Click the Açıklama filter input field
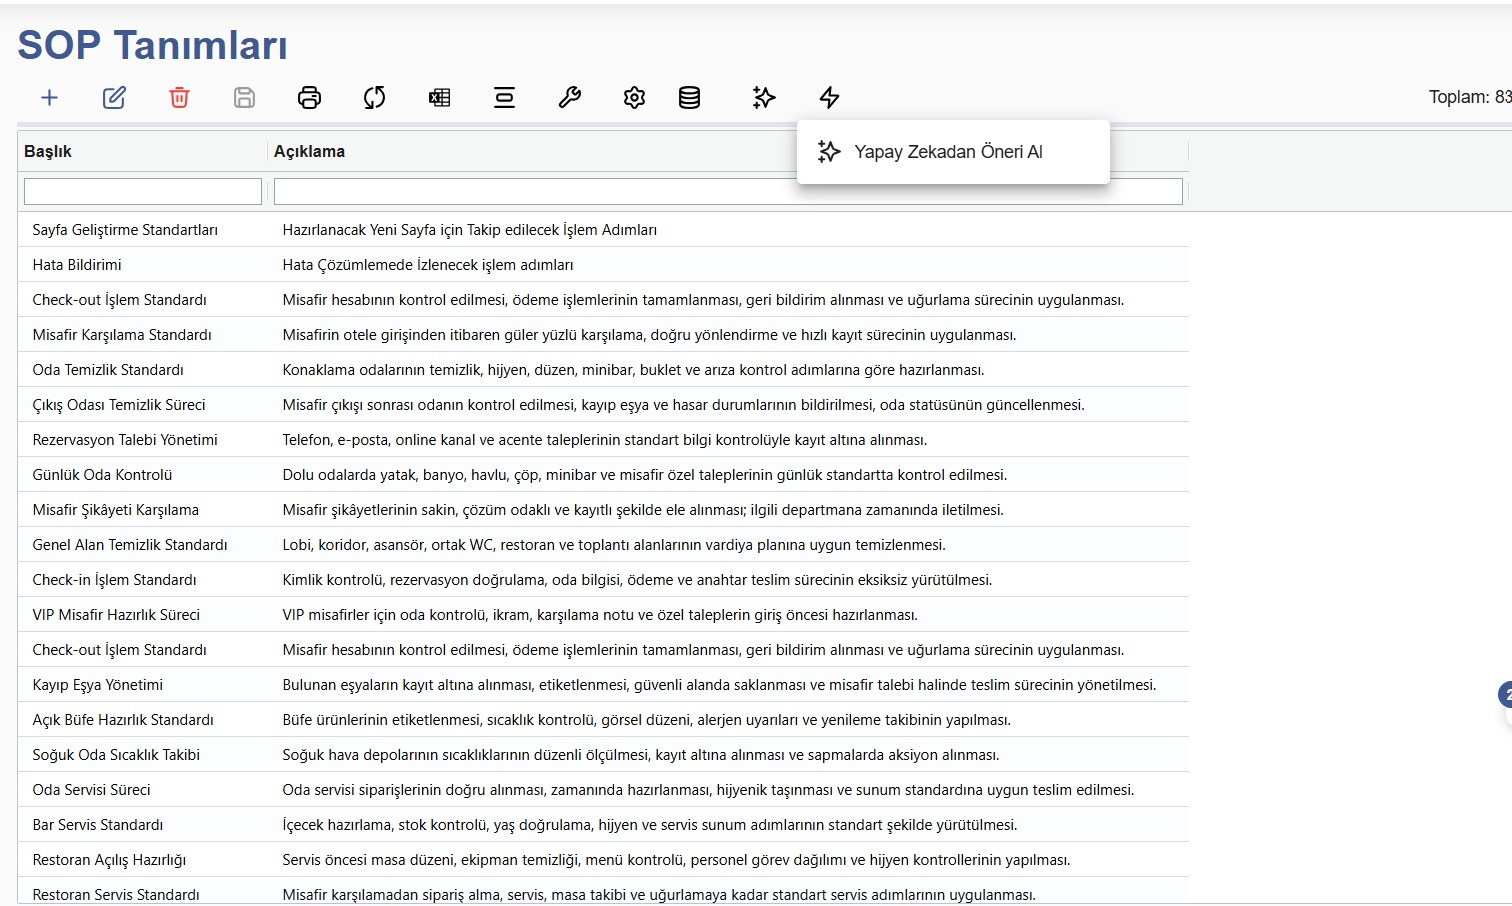 coord(728,191)
